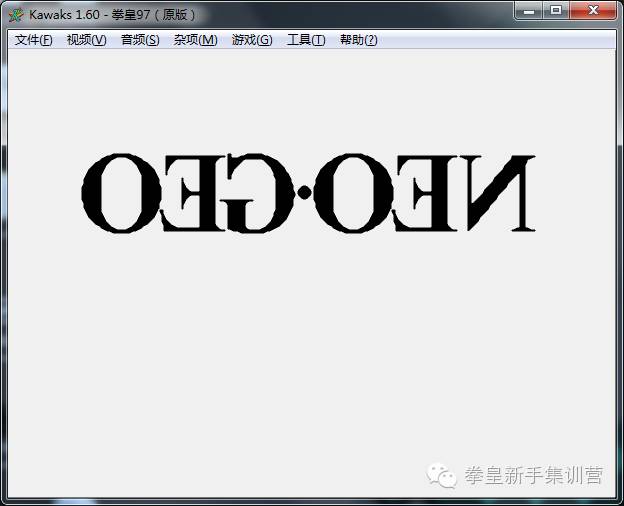Open the 音频(S) menu
This screenshot has width=624, height=506.
tap(140, 40)
